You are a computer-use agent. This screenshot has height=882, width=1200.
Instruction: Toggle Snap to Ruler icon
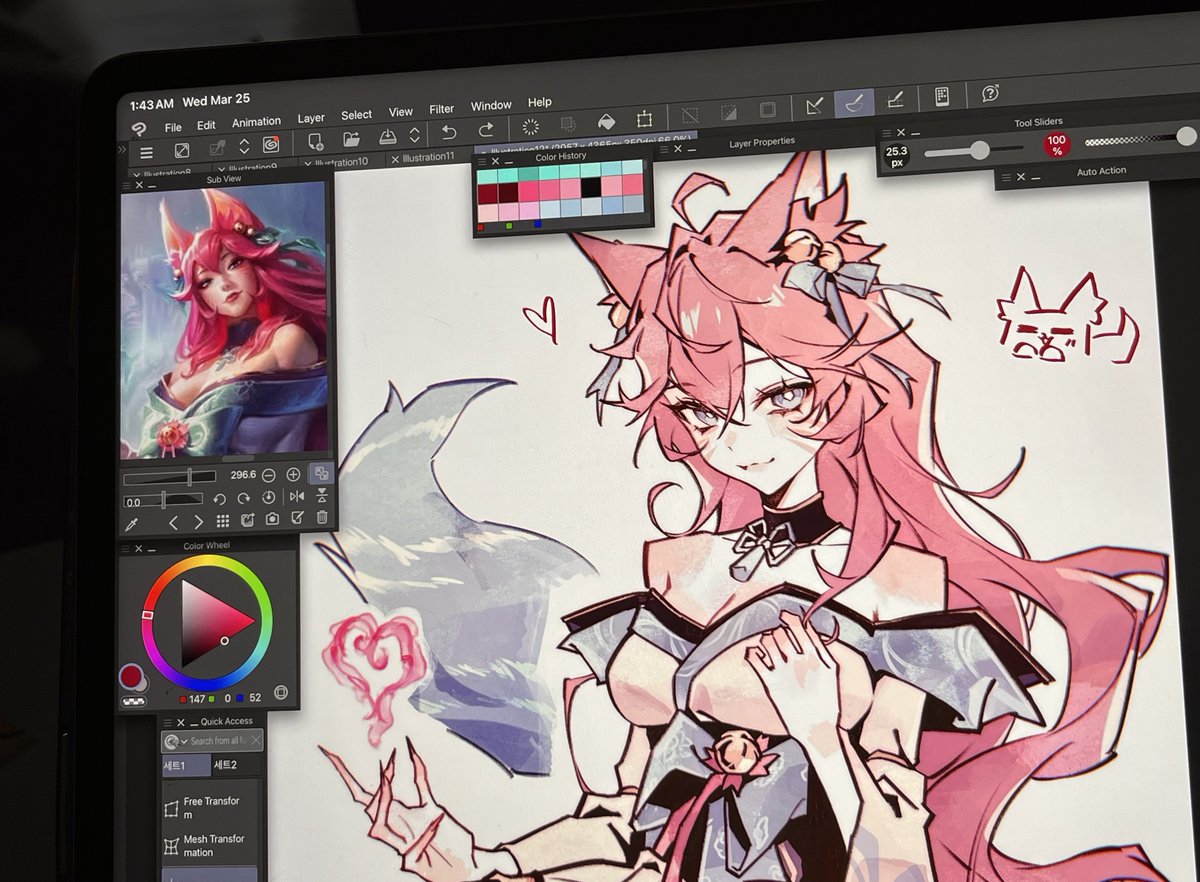pos(815,104)
